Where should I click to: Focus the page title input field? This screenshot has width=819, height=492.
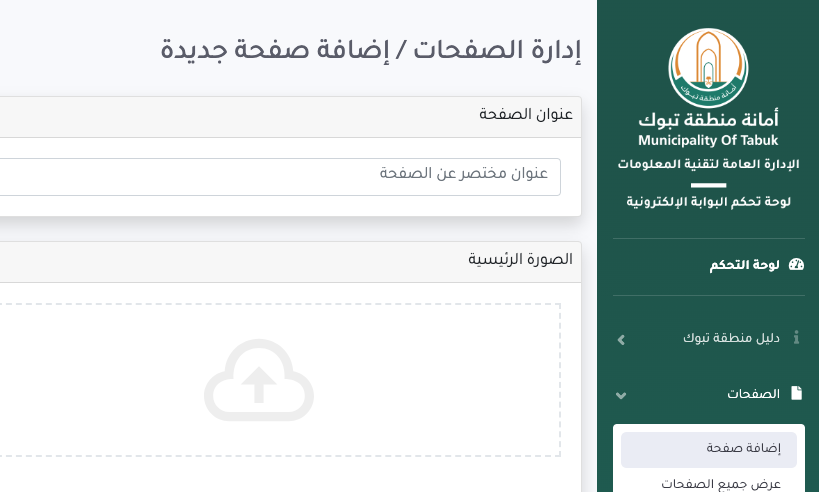[280, 176]
